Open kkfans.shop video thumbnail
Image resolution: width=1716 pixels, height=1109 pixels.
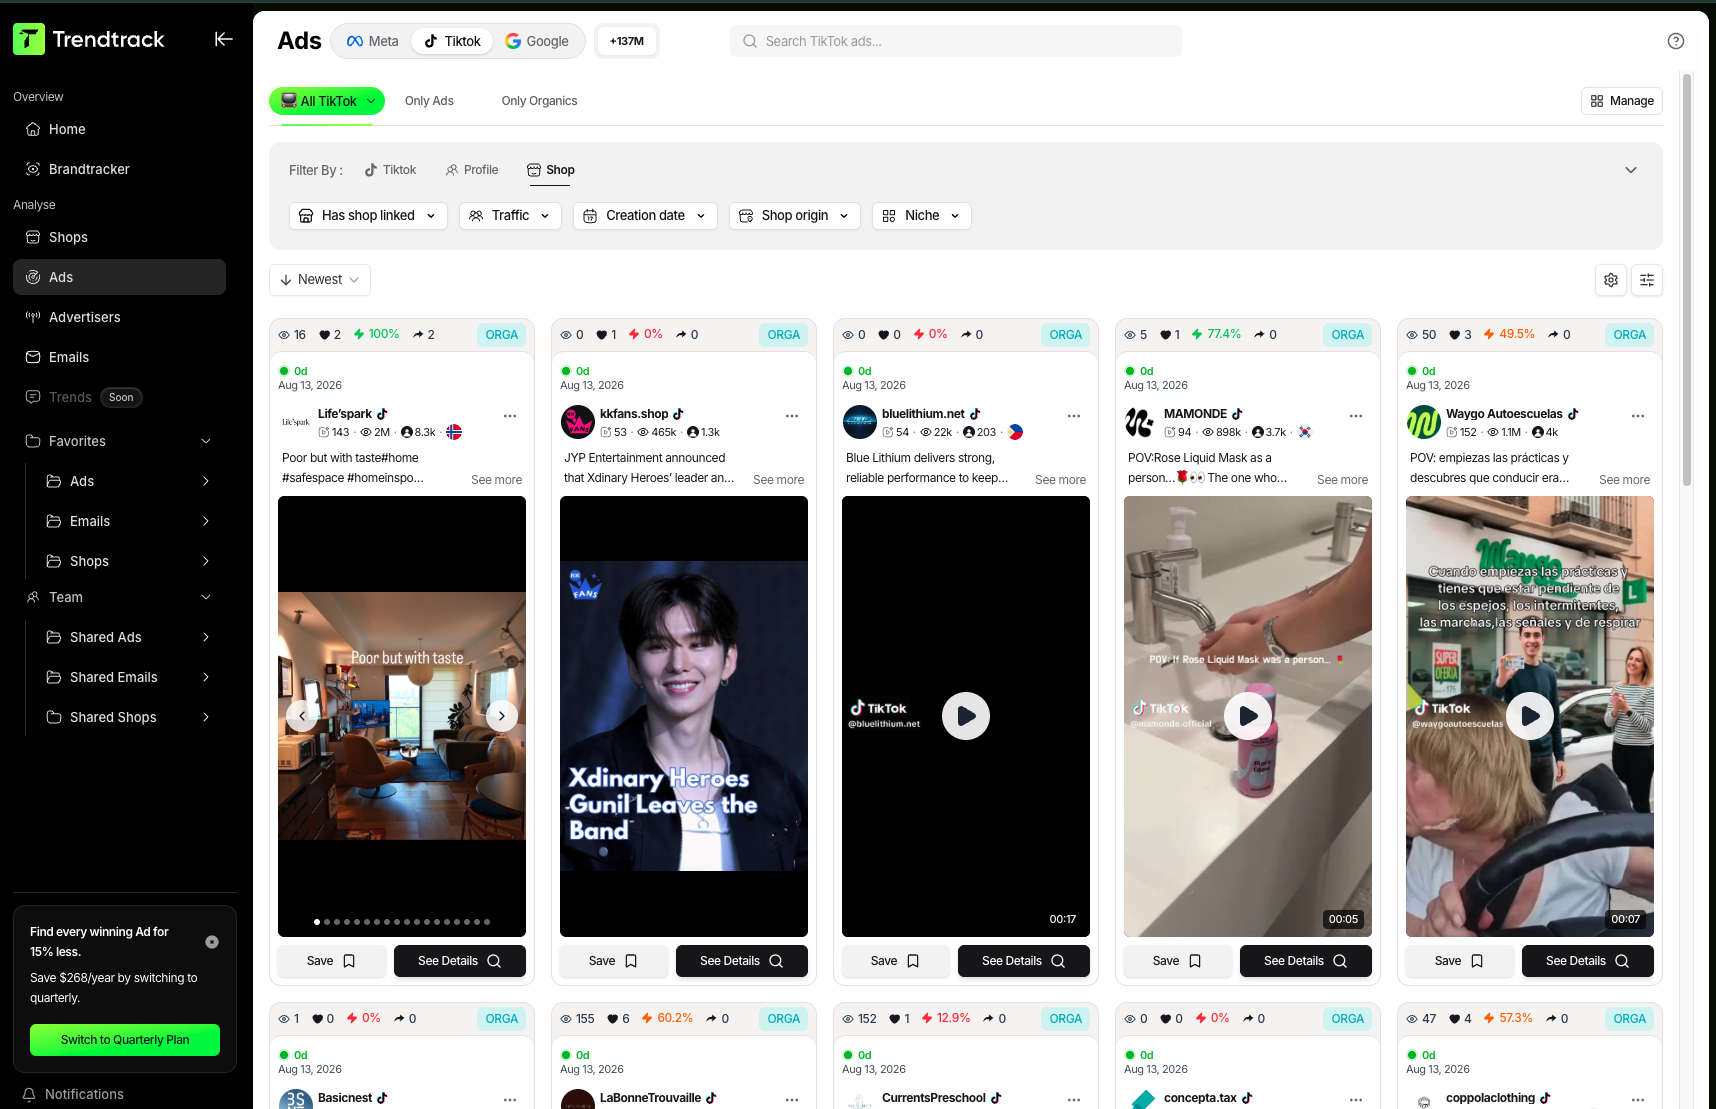click(x=684, y=716)
